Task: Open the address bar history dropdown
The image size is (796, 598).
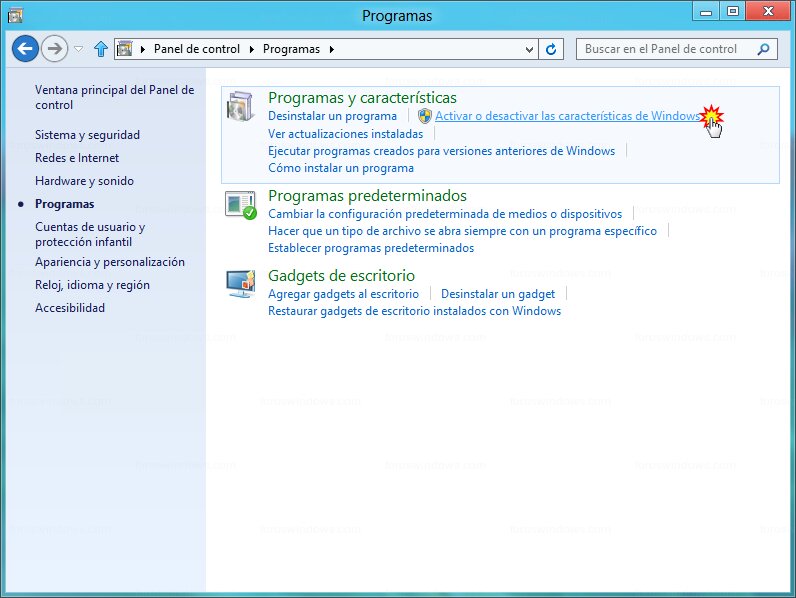Action: 529,49
